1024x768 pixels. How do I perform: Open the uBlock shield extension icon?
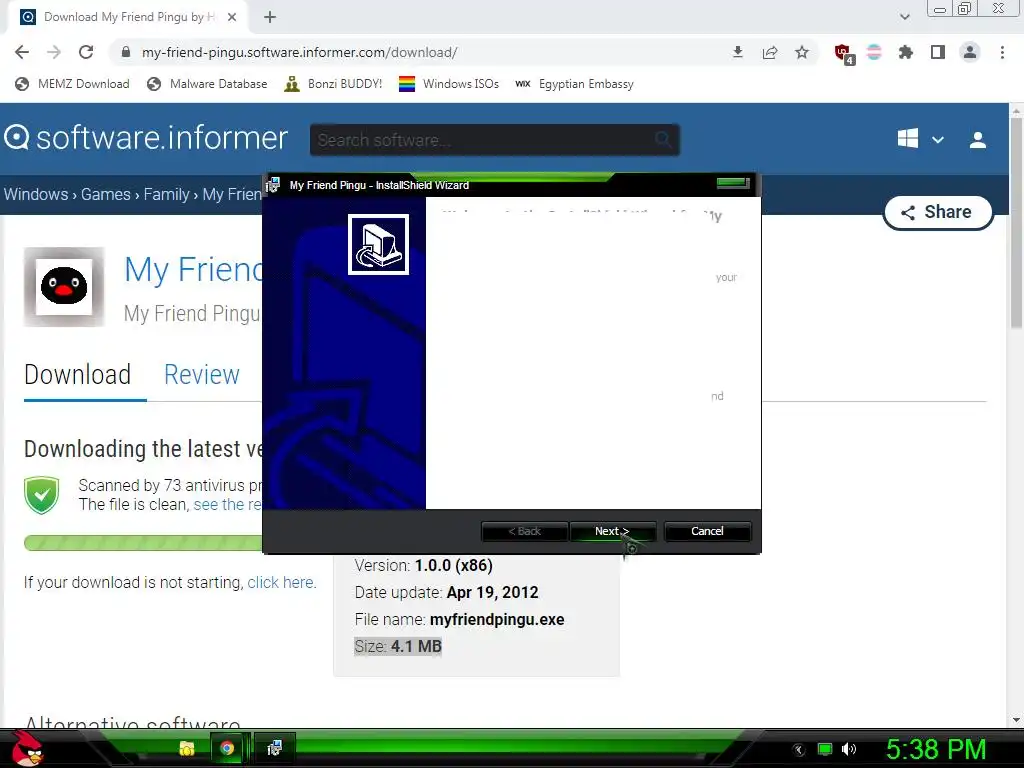(844, 54)
